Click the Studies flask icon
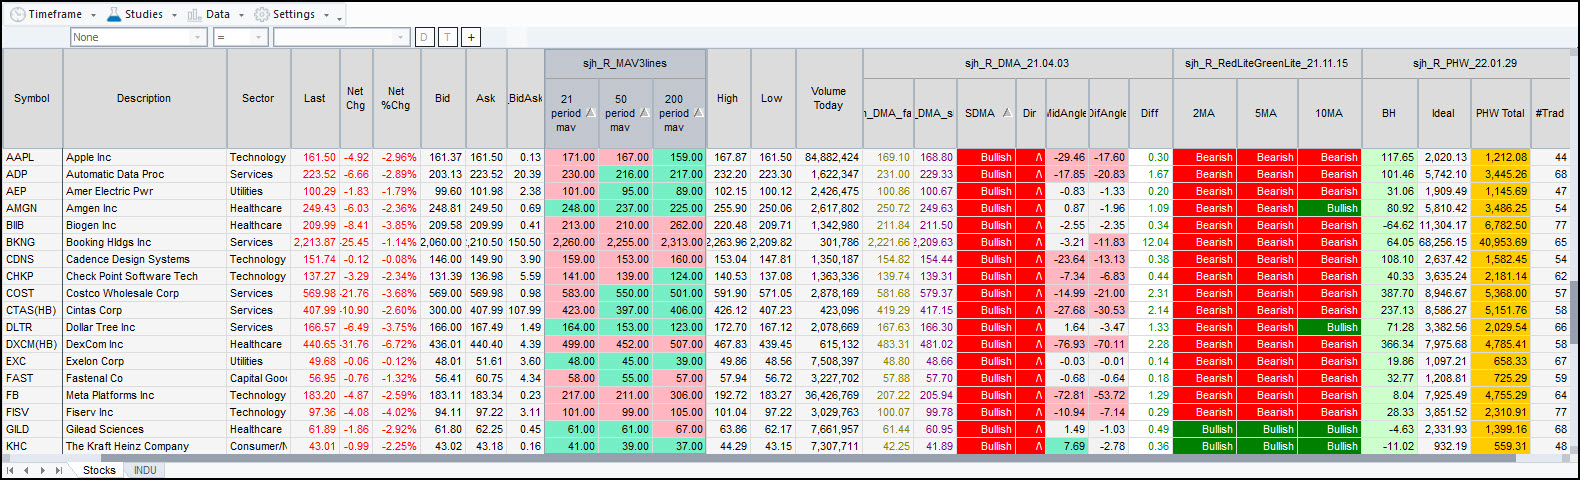Viewport: 1580px width, 480px height. [x=113, y=14]
